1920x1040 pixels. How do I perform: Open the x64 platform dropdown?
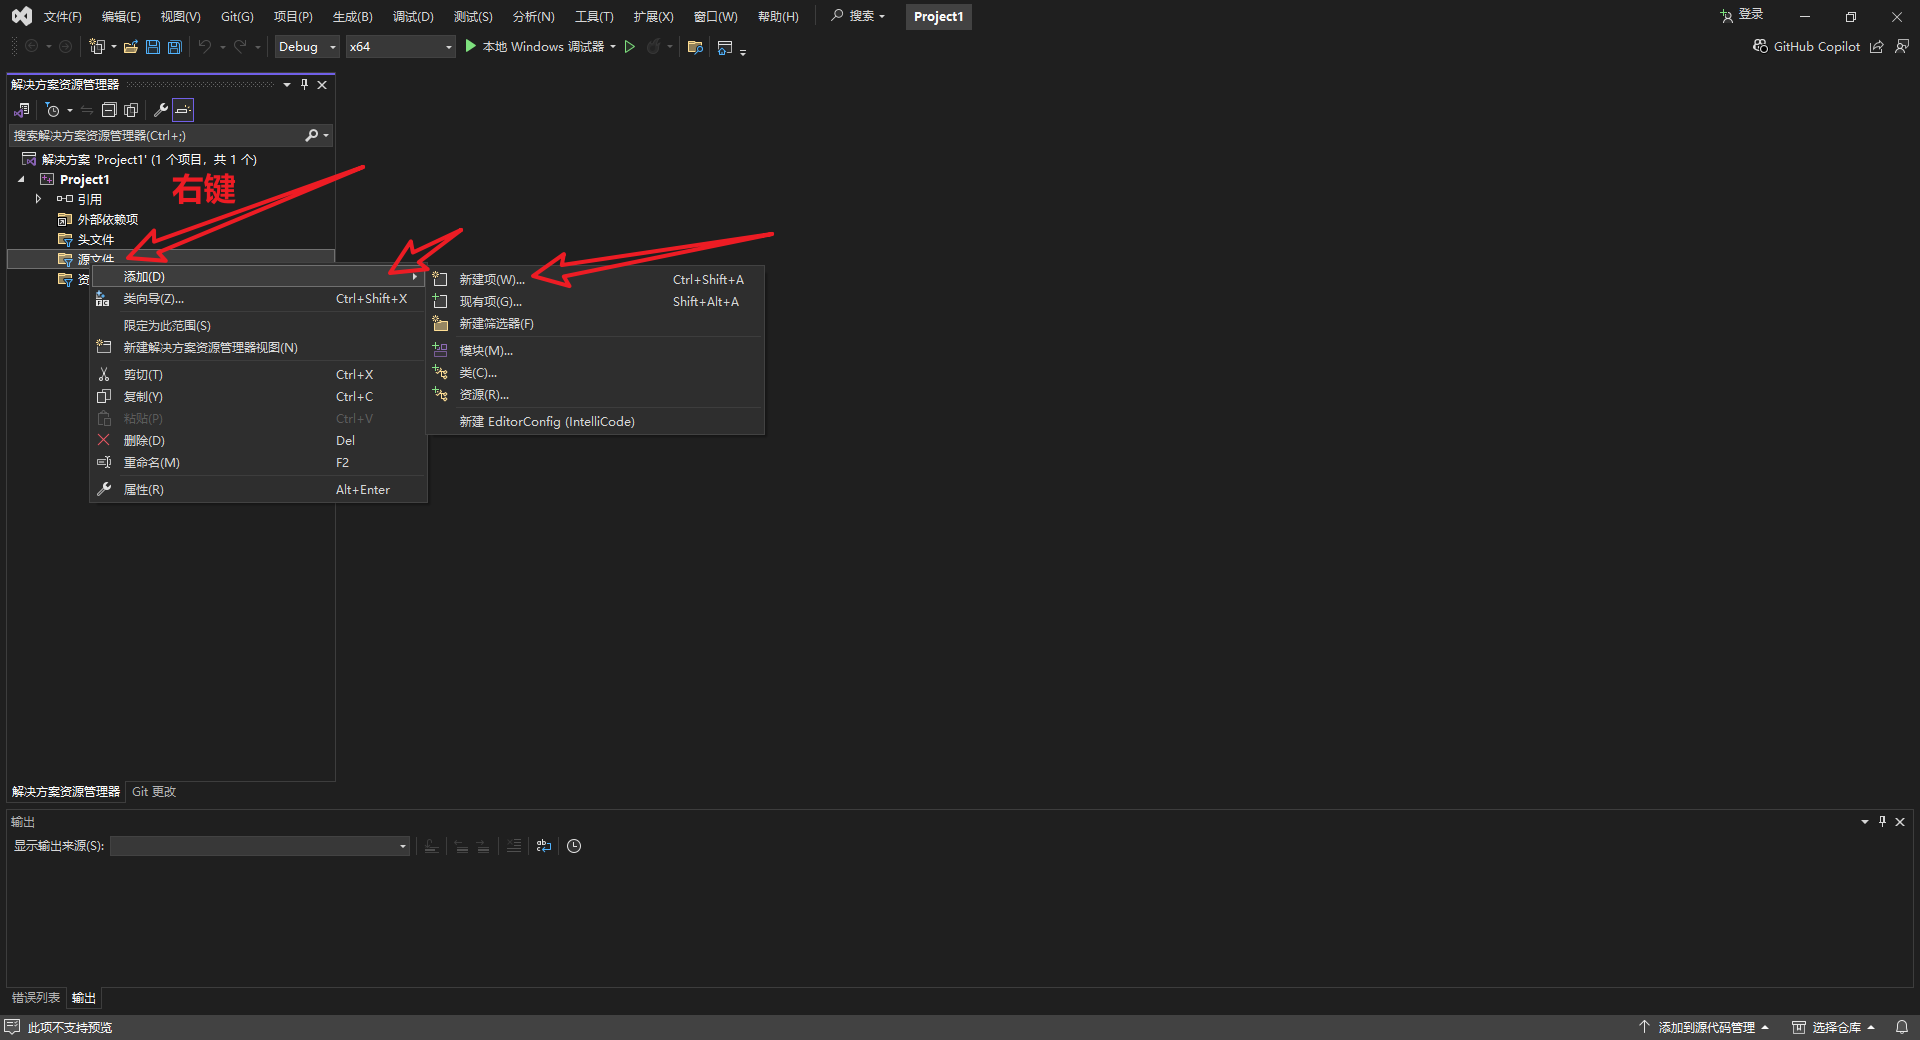coord(400,47)
